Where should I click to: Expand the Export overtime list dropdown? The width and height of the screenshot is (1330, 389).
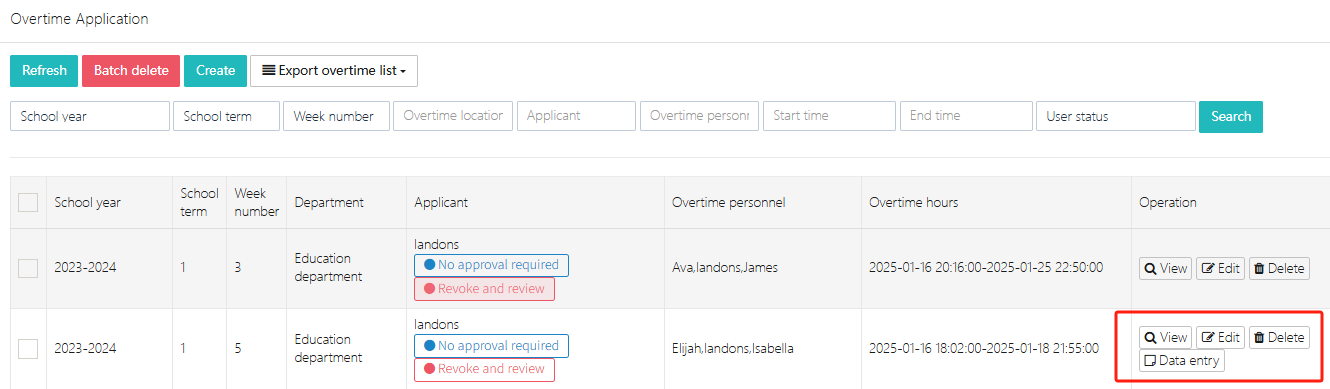pyautogui.click(x=334, y=71)
